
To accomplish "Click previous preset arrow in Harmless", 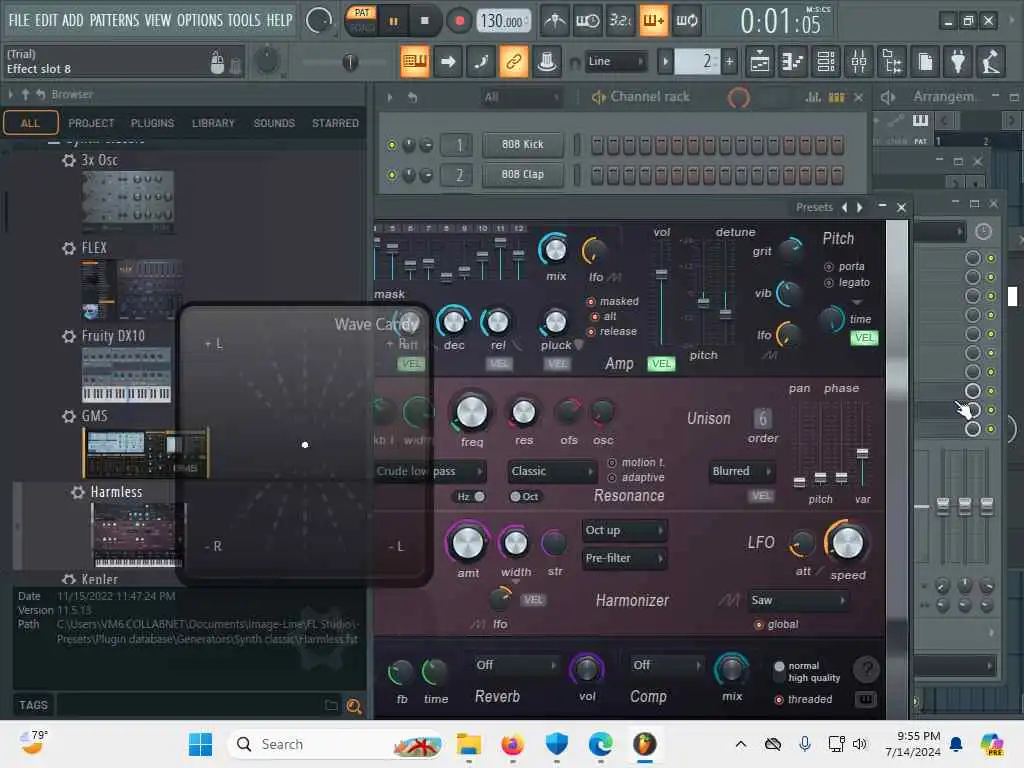I will [844, 207].
